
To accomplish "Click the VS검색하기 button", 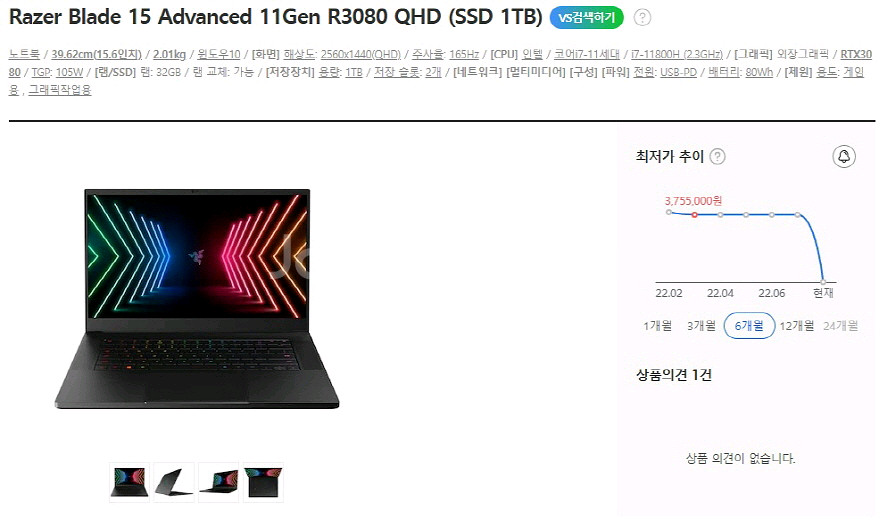I will click(x=586, y=18).
